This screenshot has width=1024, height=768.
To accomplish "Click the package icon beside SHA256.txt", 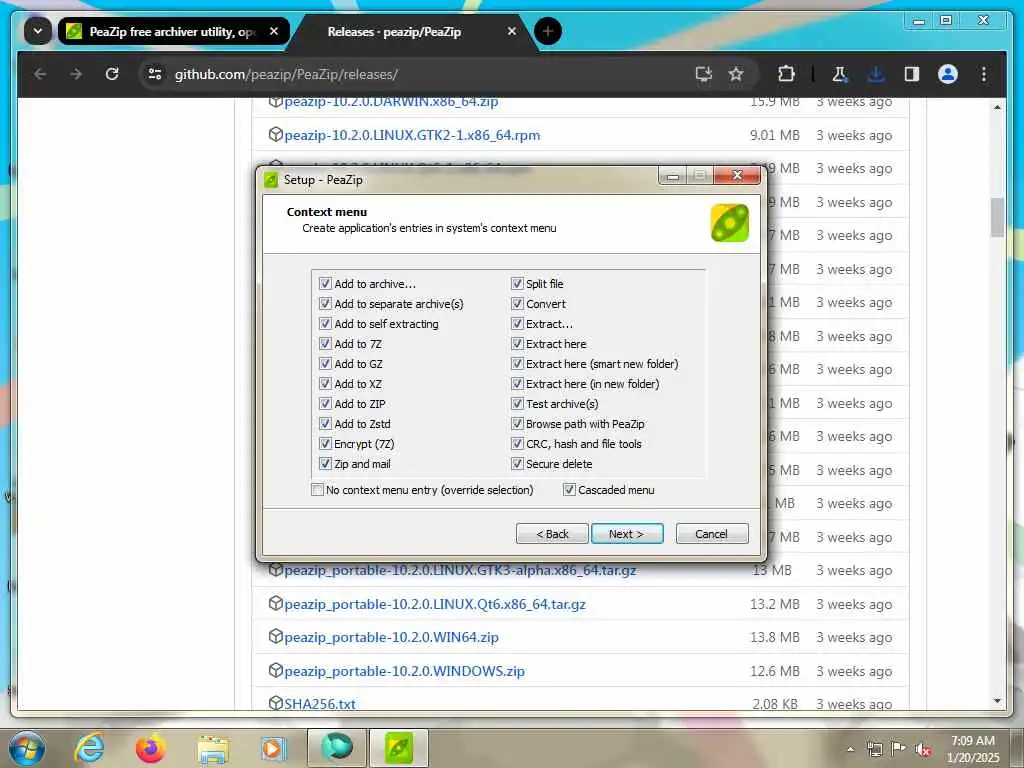I will 276,703.
